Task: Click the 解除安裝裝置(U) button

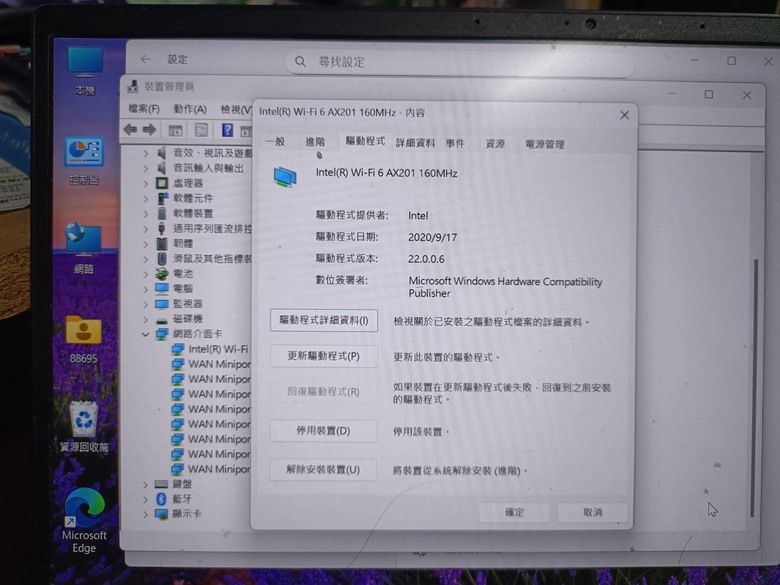Action: pyautogui.click(x=323, y=470)
